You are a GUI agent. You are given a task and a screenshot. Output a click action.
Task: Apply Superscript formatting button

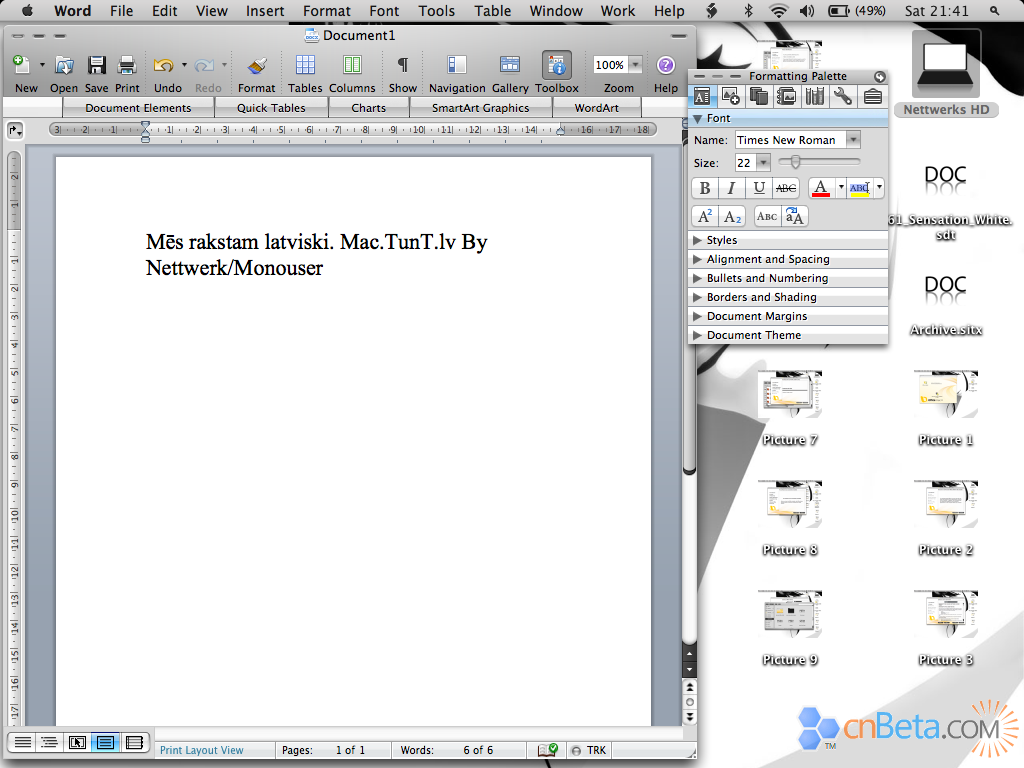pos(705,216)
